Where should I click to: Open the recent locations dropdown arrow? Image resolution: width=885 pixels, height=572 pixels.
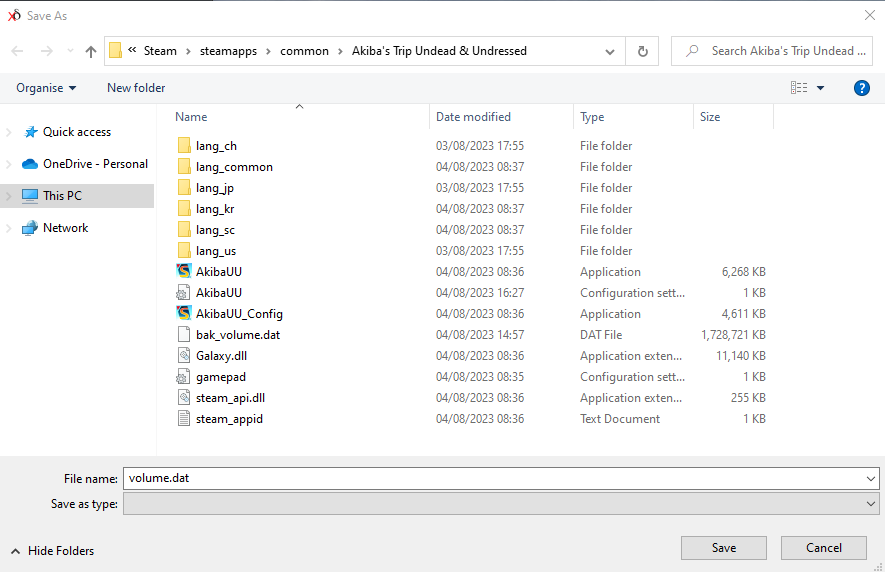coord(70,51)
